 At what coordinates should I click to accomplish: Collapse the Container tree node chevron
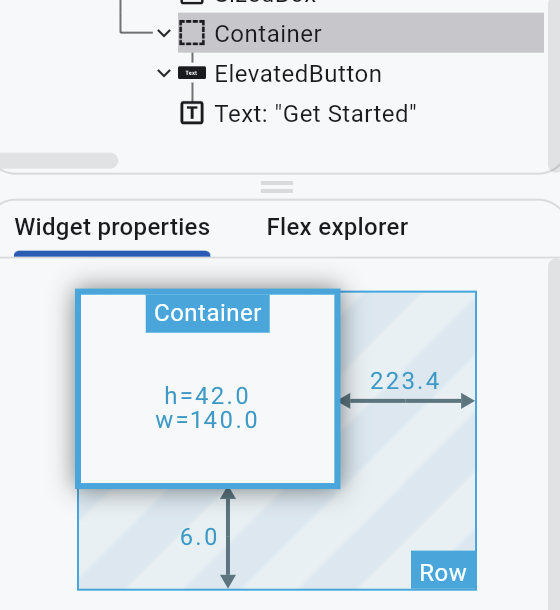tap(164, 33)
